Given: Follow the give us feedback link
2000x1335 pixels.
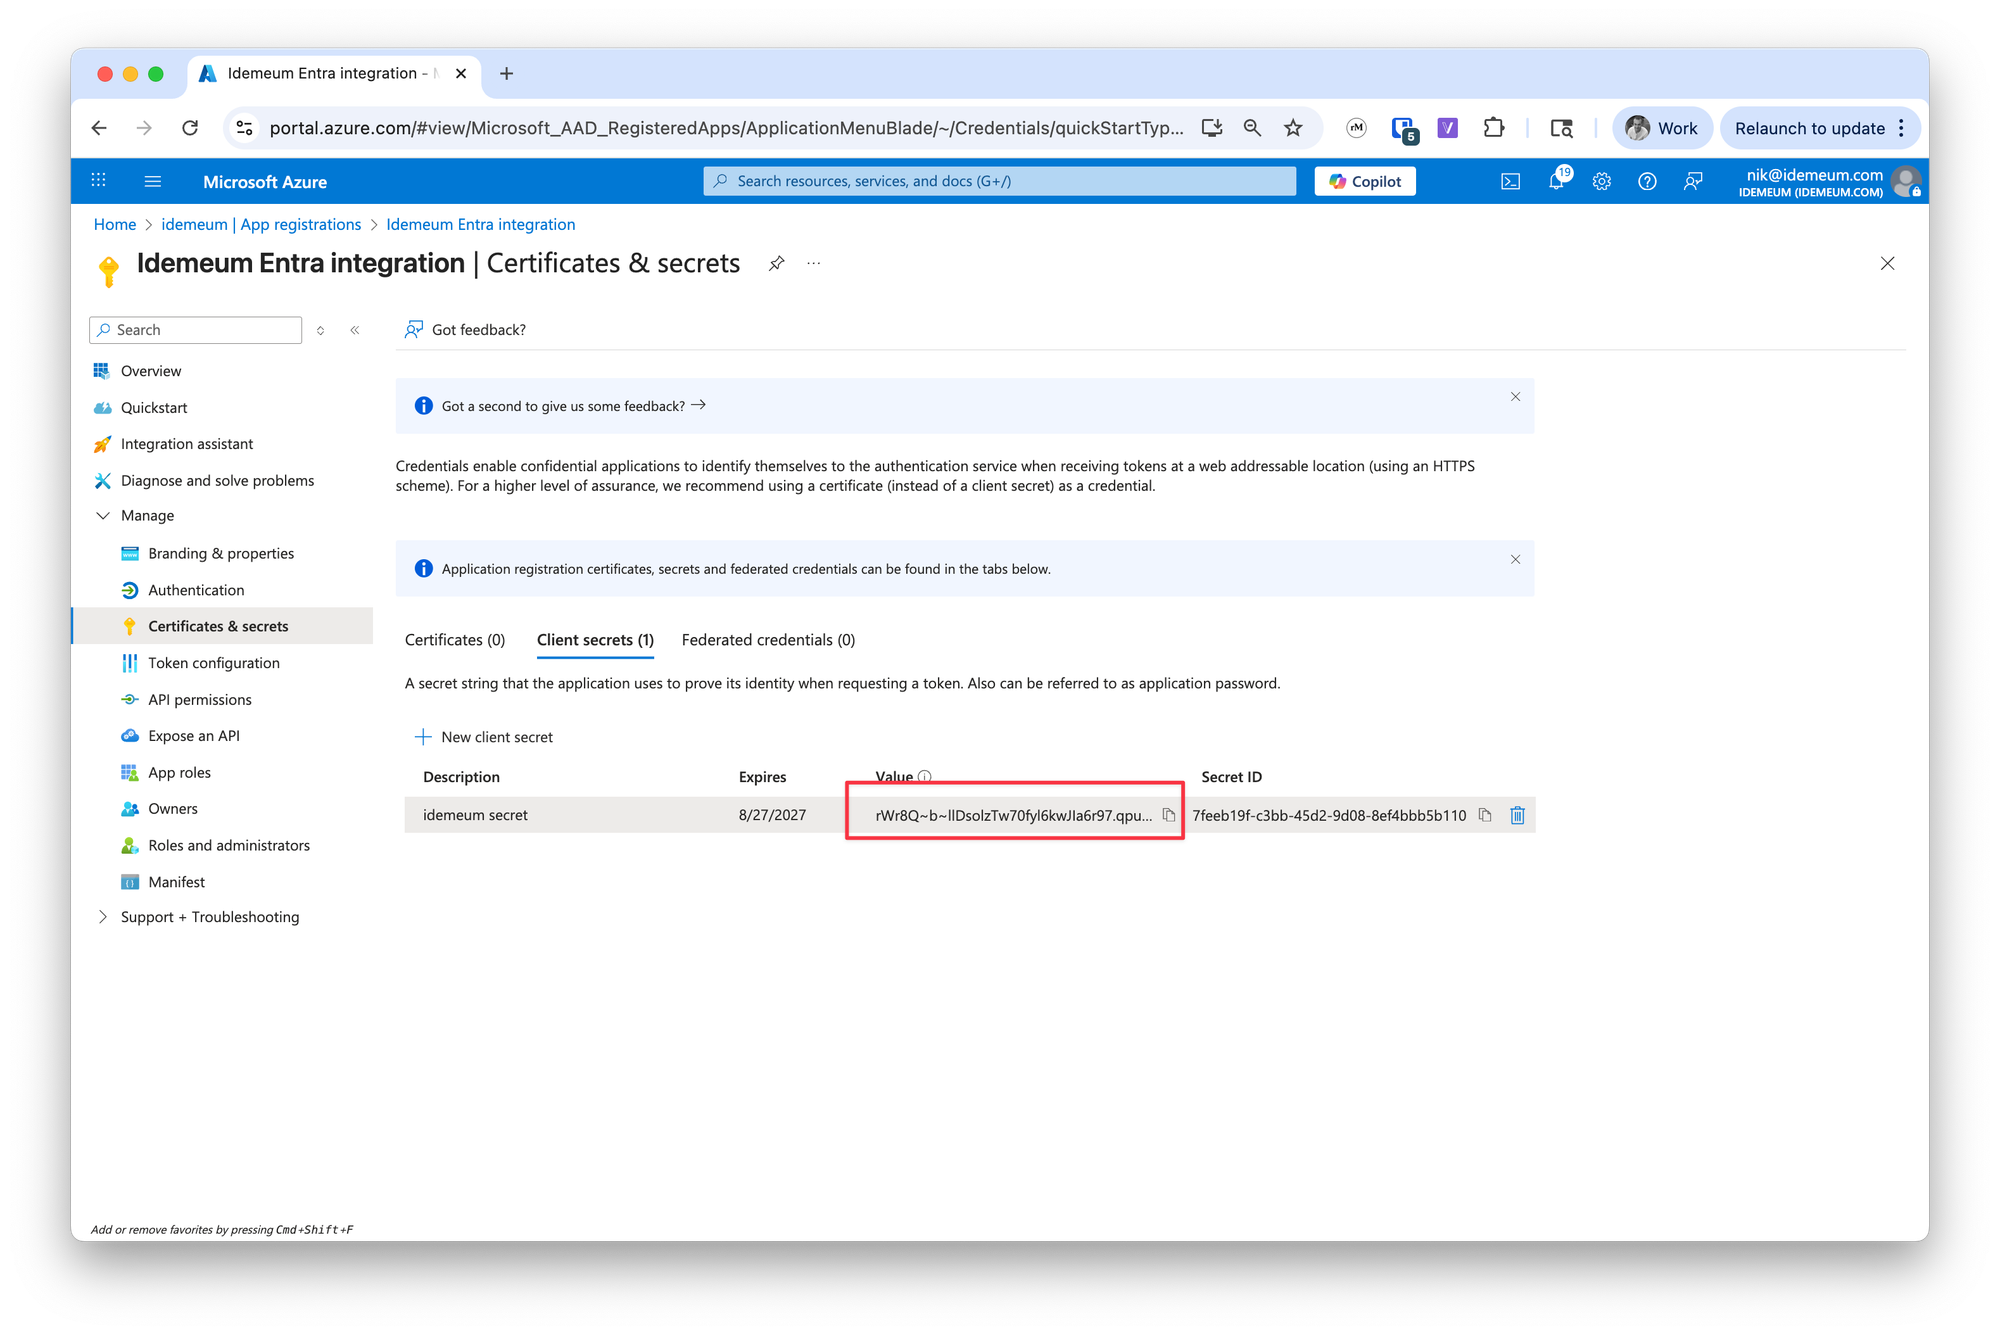Looking at the screenshot, I should [574, 406].
